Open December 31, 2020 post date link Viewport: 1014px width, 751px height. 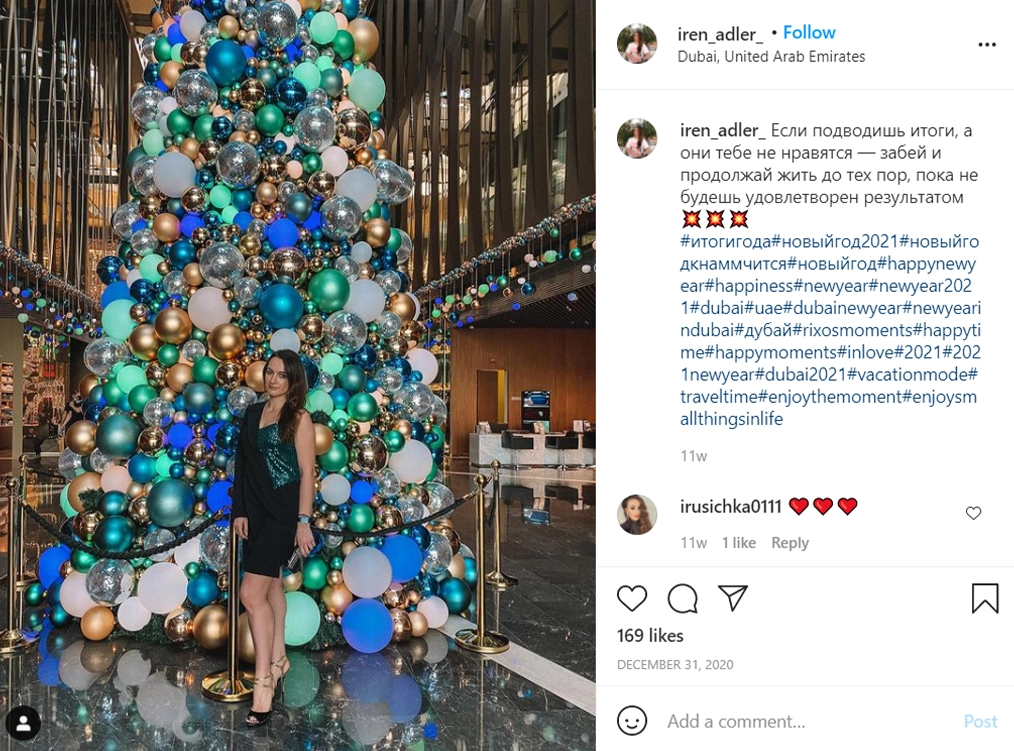(x=674, y=664)
